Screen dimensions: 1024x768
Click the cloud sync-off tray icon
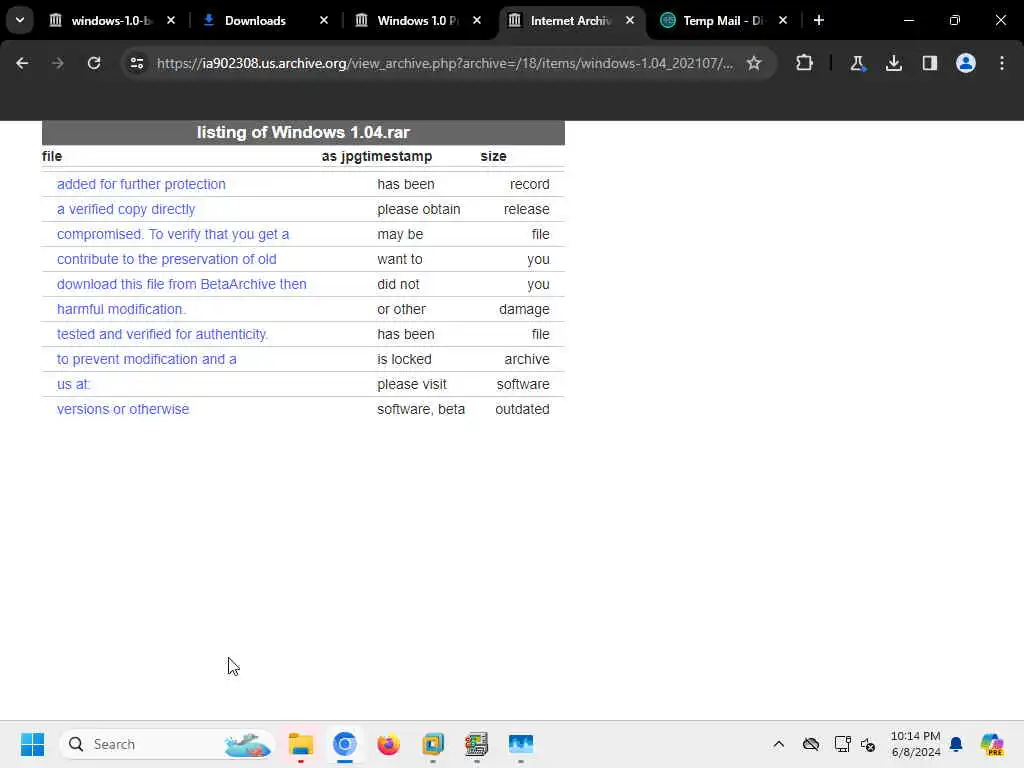(811, 744)
